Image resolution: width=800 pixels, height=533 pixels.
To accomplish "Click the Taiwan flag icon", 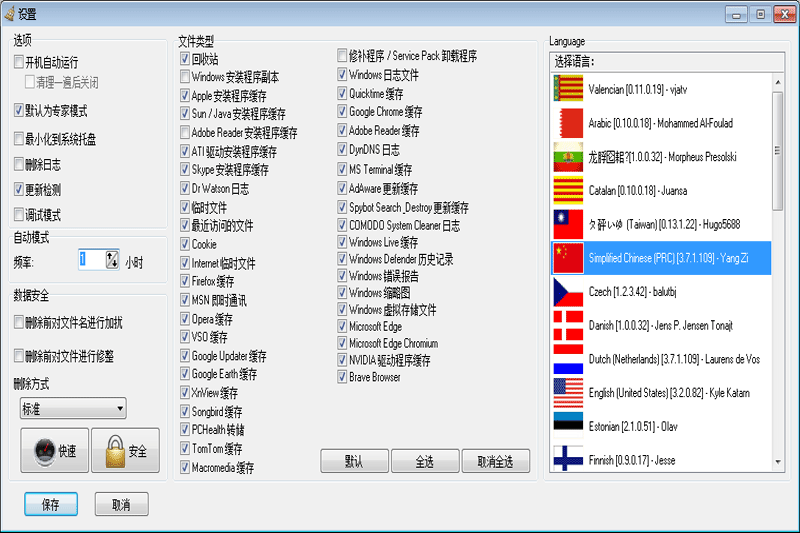I will pos(568,224).
